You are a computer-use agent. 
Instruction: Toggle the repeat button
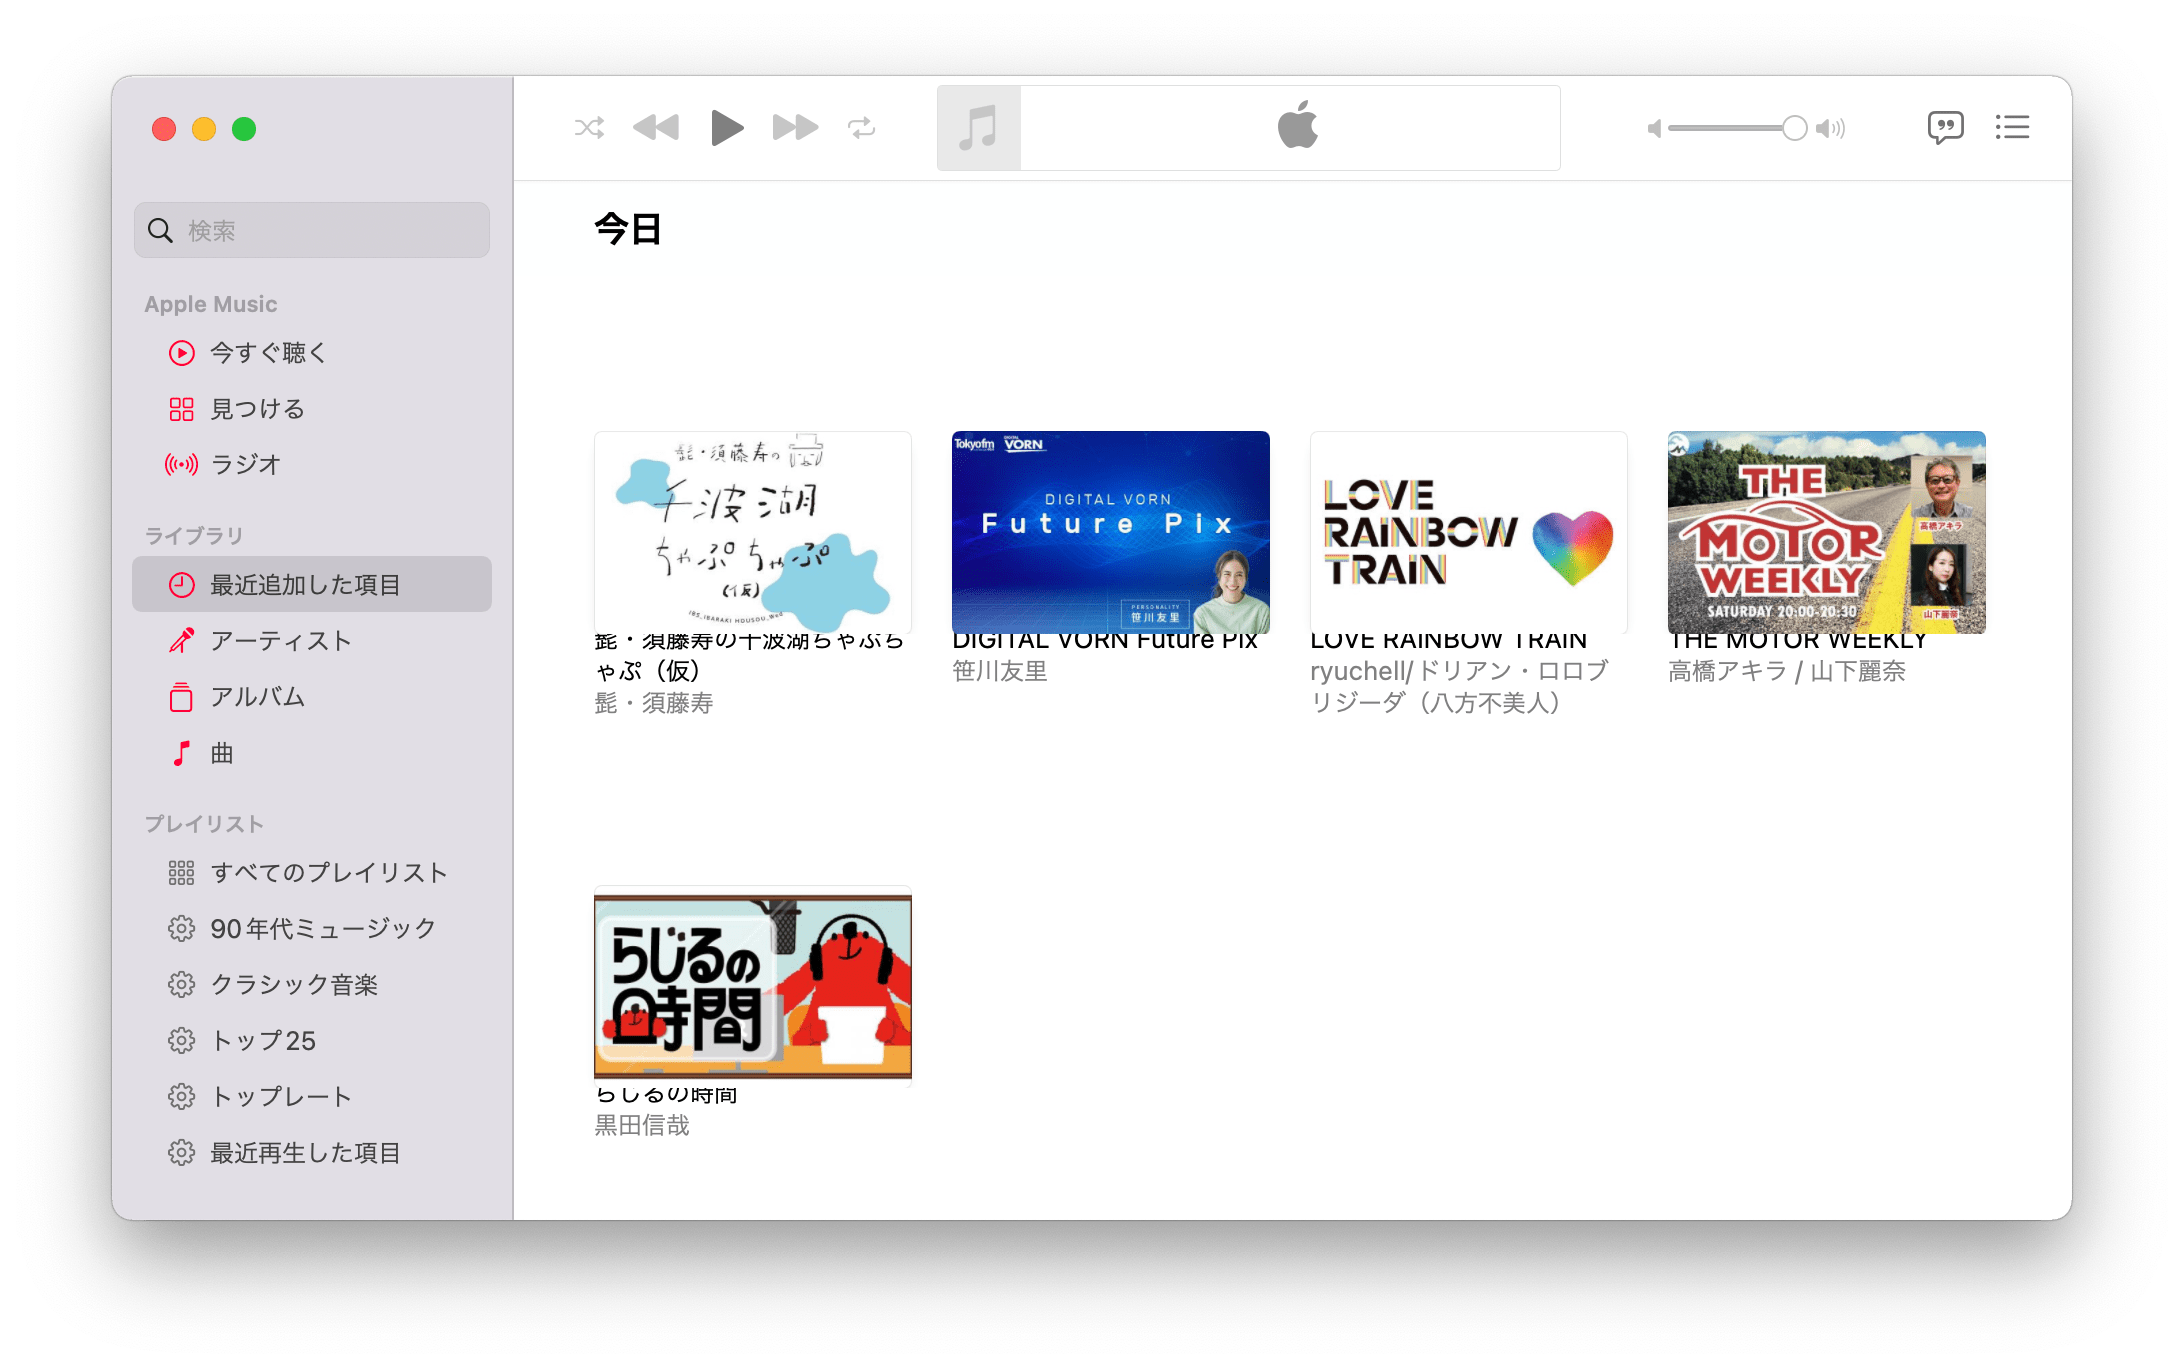pos(861,128)
